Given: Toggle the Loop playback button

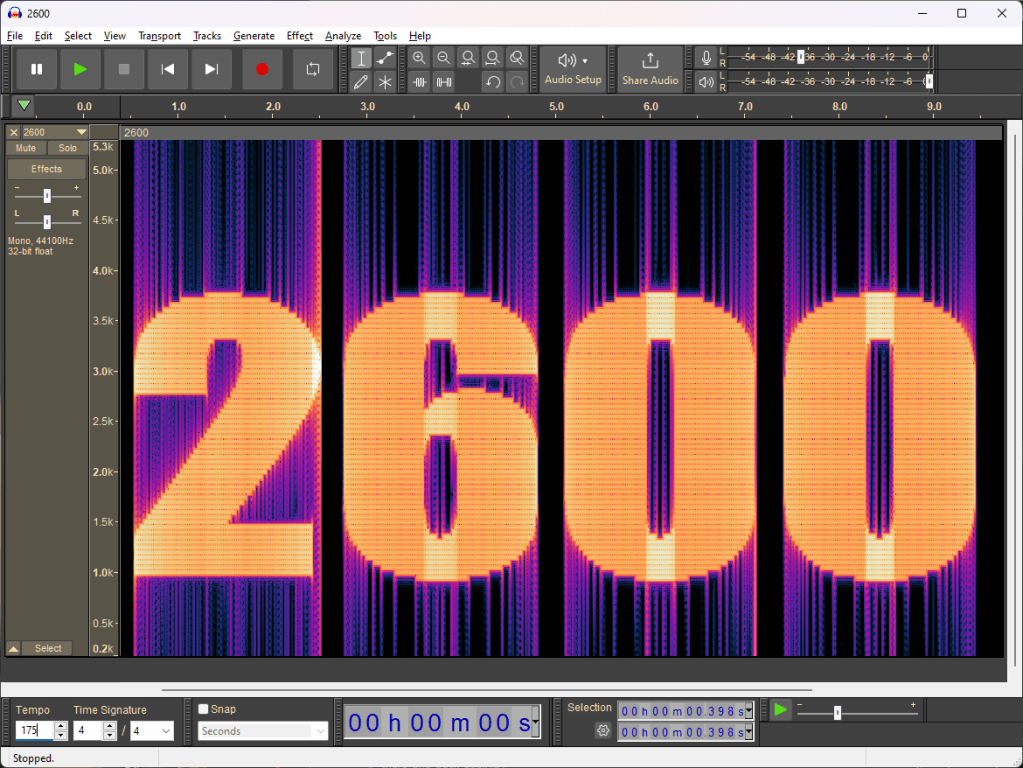Looking at the screenshot, I should (x=313, y=70).
